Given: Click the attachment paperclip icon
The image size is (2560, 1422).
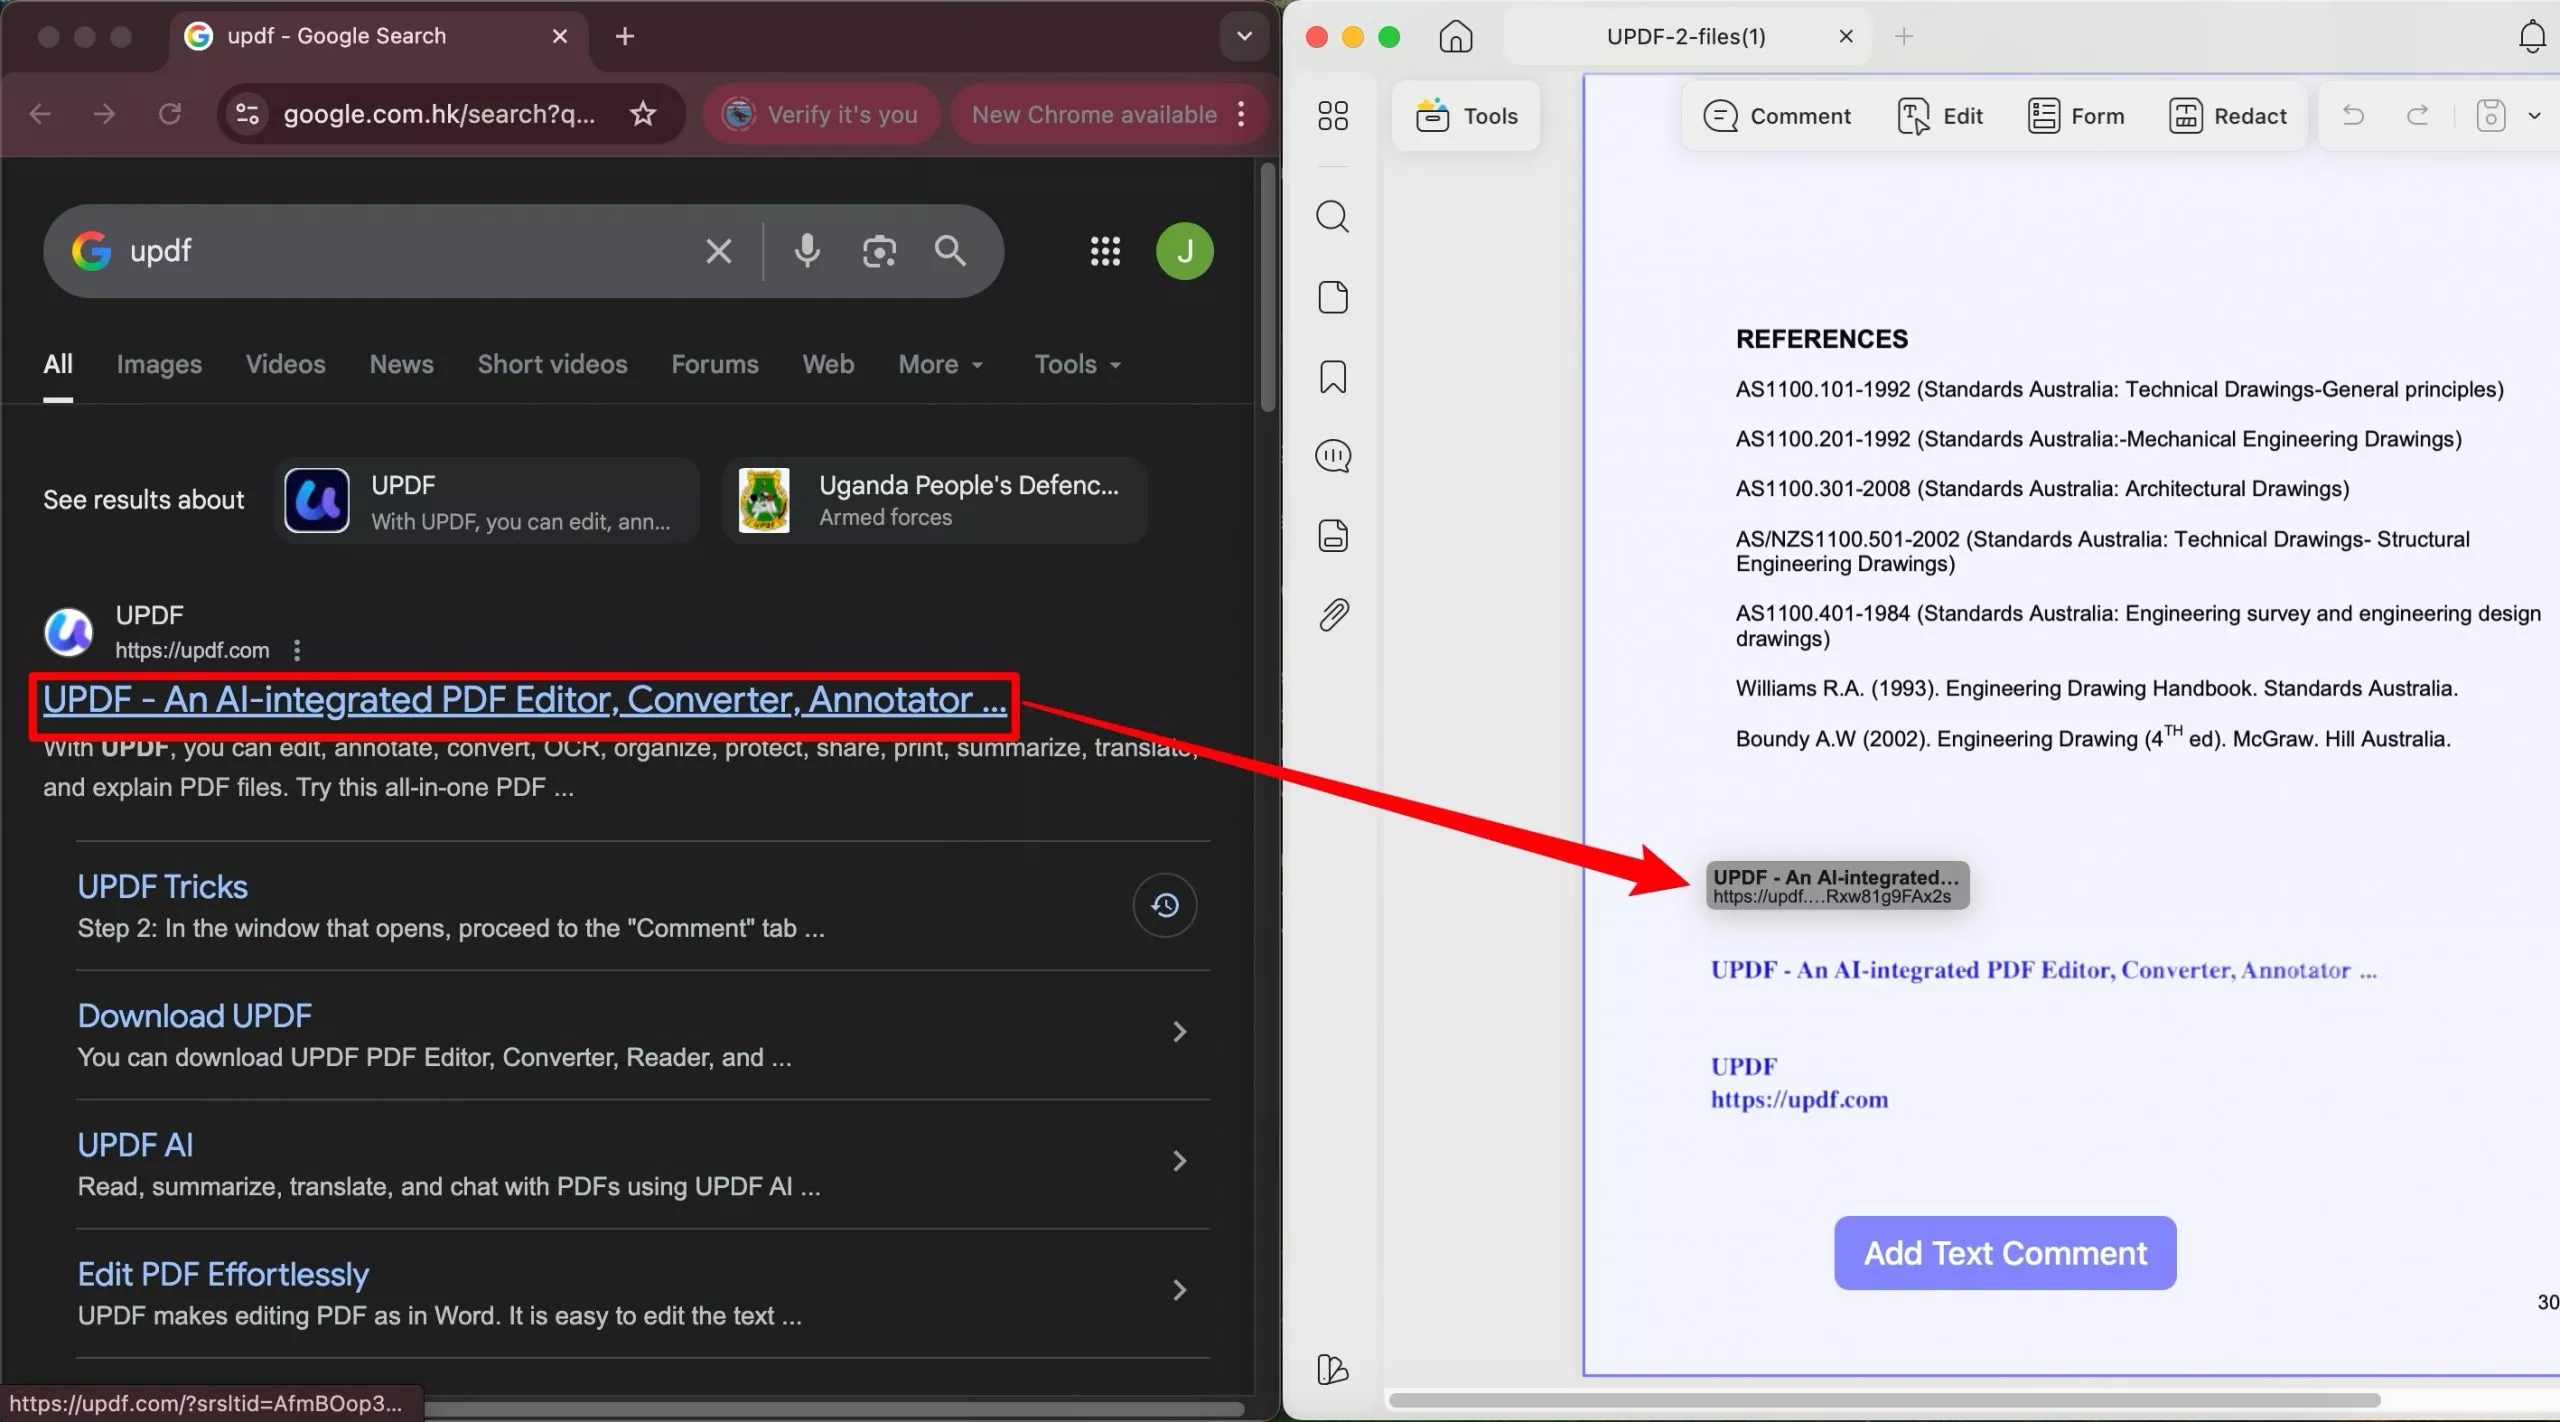Looking at the screenshot, I should (1333, 614).
